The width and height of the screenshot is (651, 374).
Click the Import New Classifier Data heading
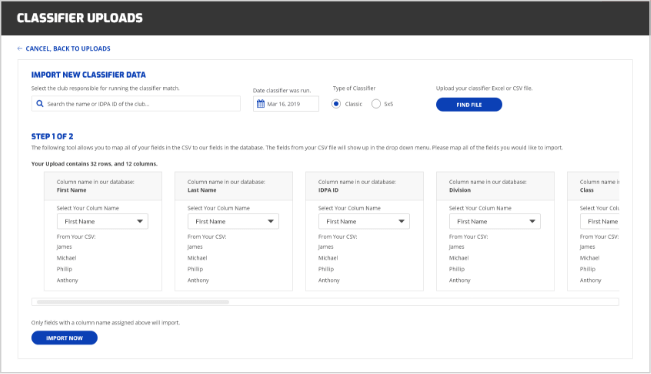(88, 75)
